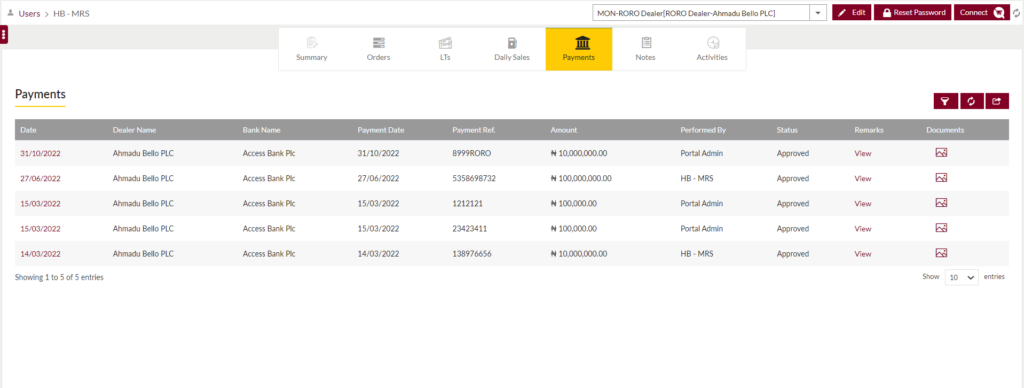The height and width of the screenshot is (388, 1024).
Task: Open payment dated 14/03/2022
Action: point(40,253)
